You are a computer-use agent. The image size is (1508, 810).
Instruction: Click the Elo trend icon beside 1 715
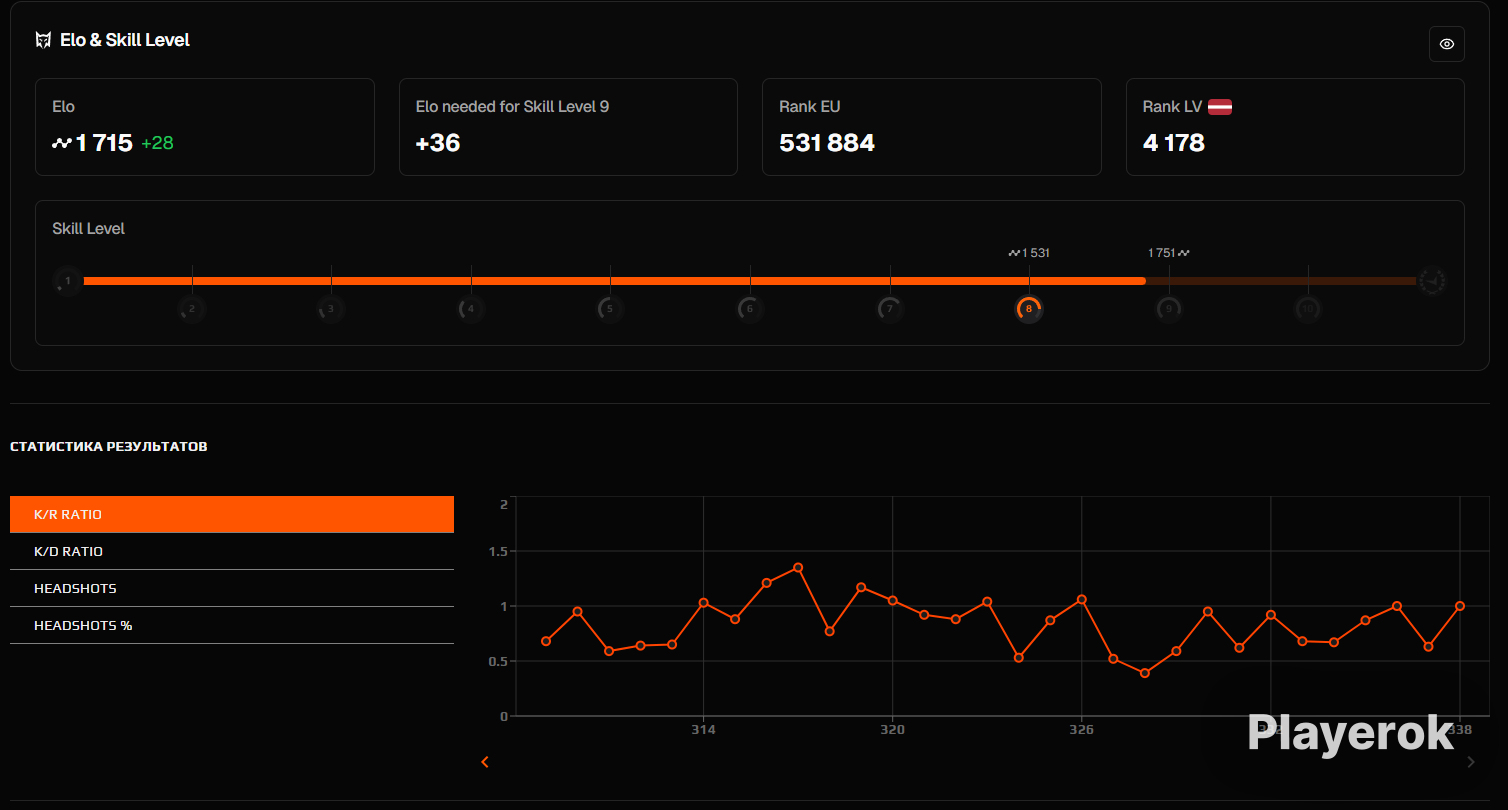point(62,143)
